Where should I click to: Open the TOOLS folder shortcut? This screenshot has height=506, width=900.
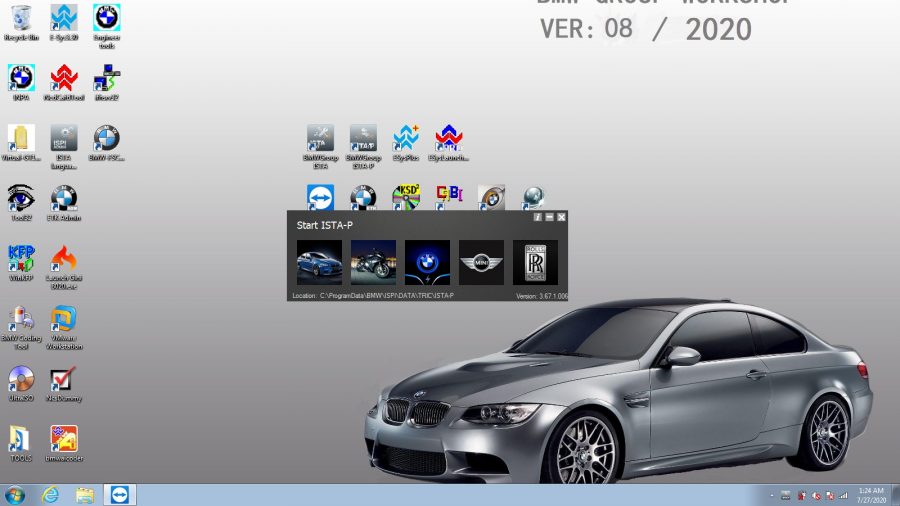pos(21,443)
